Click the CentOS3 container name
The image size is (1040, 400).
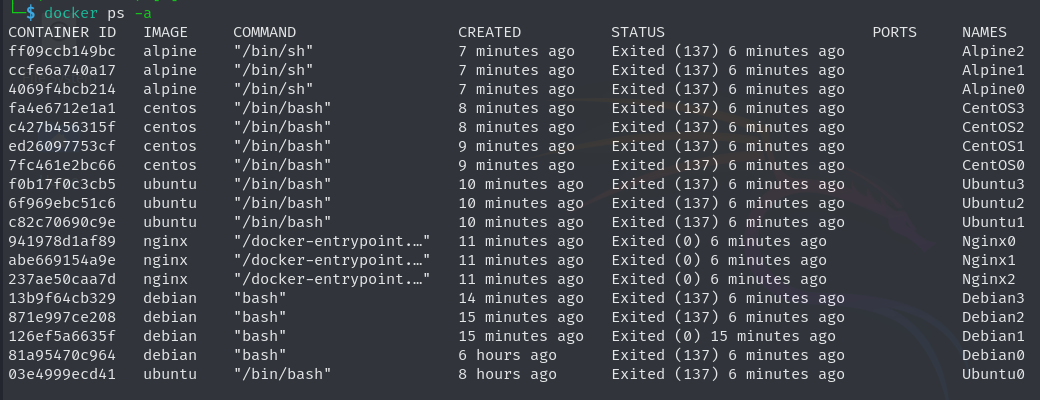(x=993, y=108)
